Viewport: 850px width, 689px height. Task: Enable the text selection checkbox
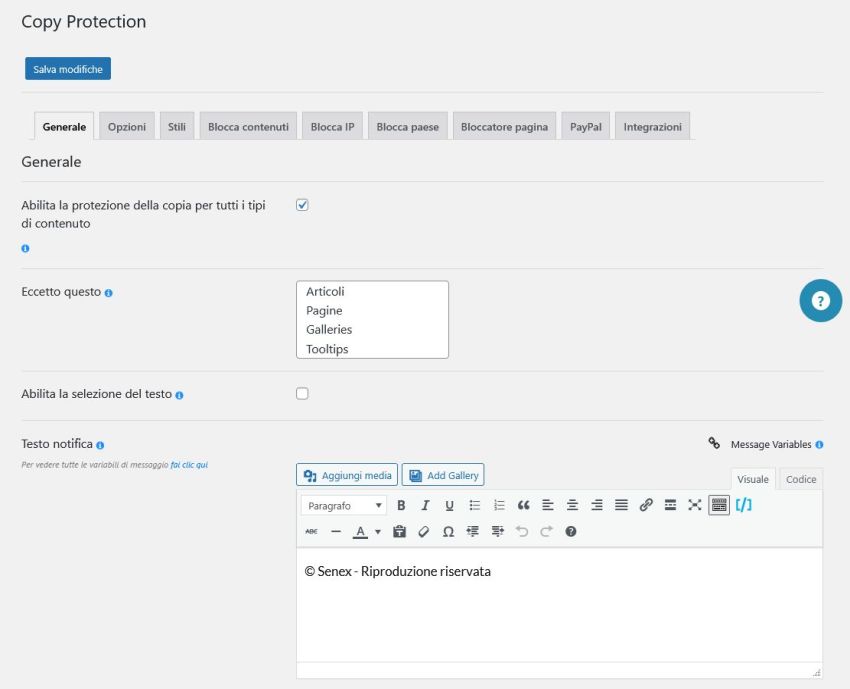click(302, 394)
